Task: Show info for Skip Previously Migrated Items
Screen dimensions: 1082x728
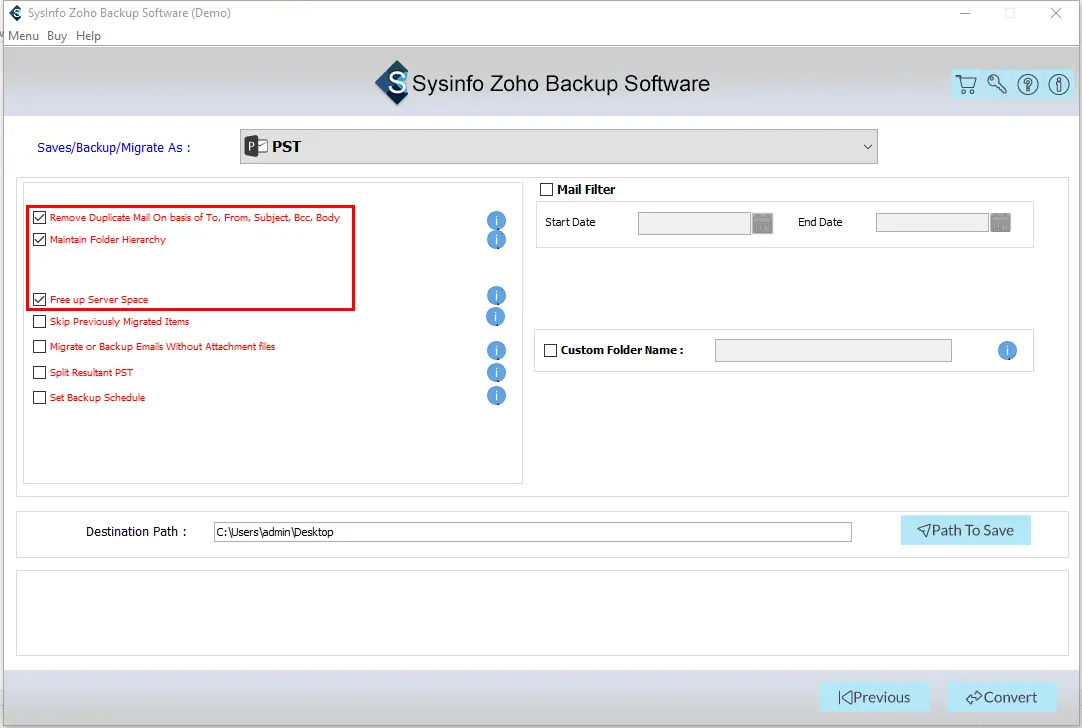Action: 496,317
